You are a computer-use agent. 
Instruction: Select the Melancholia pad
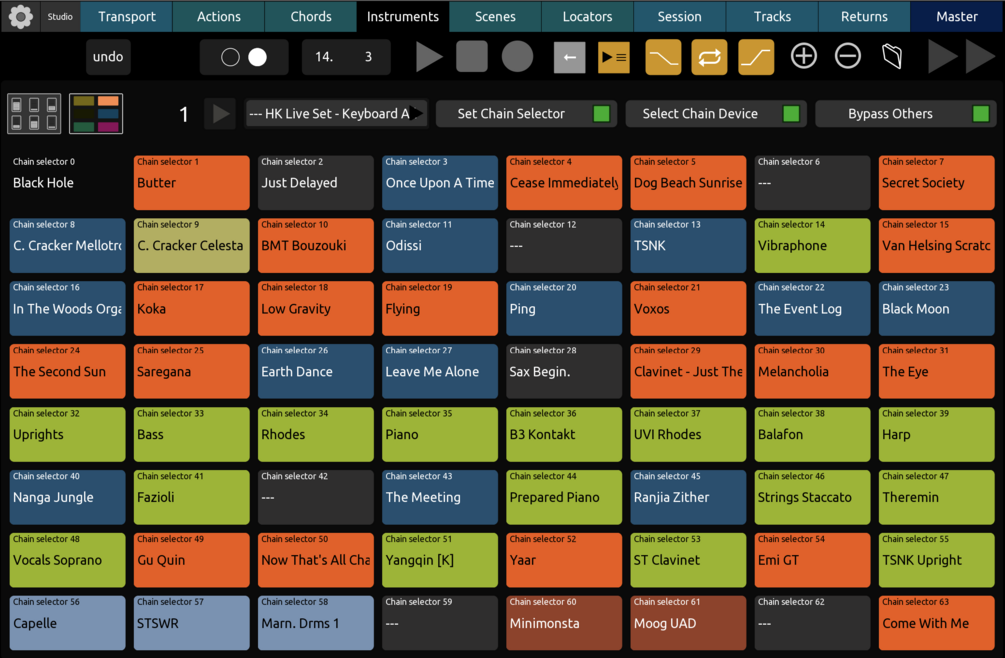[813, 371]
